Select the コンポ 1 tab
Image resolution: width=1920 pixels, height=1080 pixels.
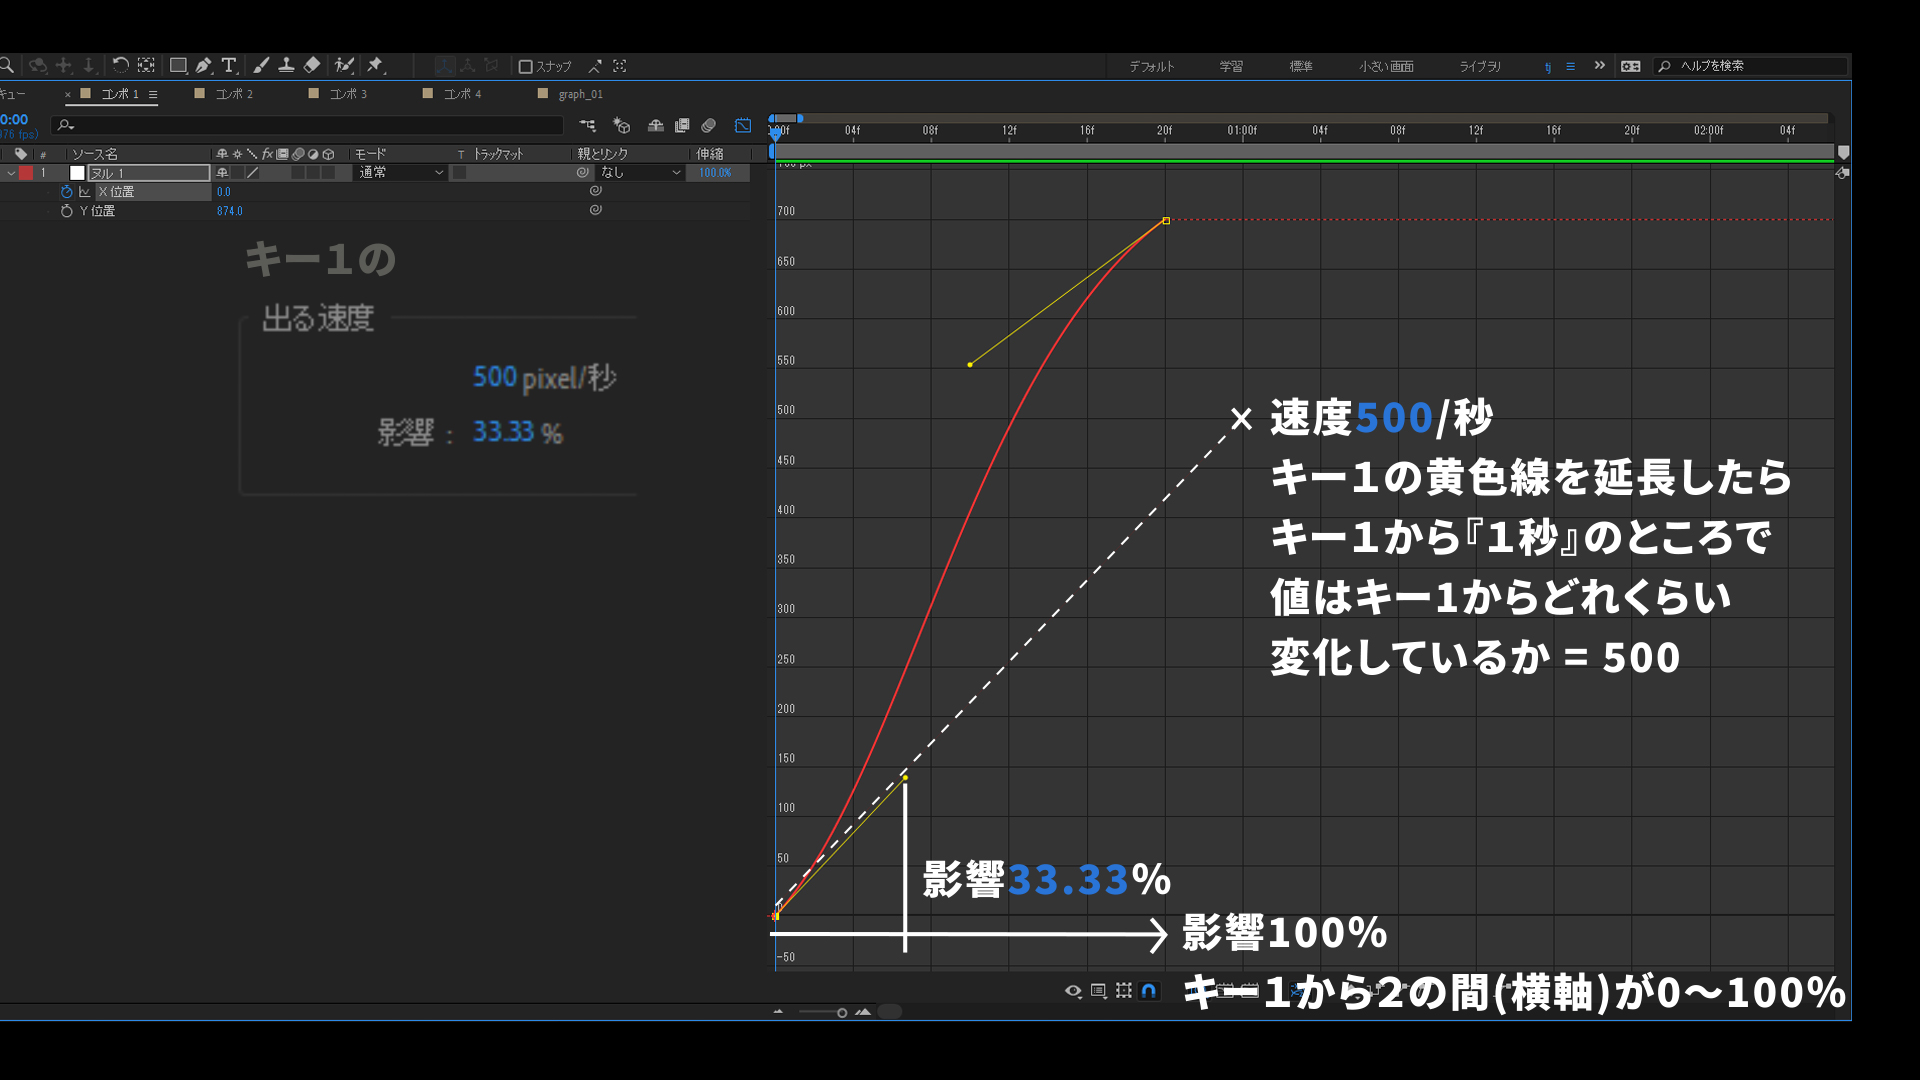click(x=120, y=94)
